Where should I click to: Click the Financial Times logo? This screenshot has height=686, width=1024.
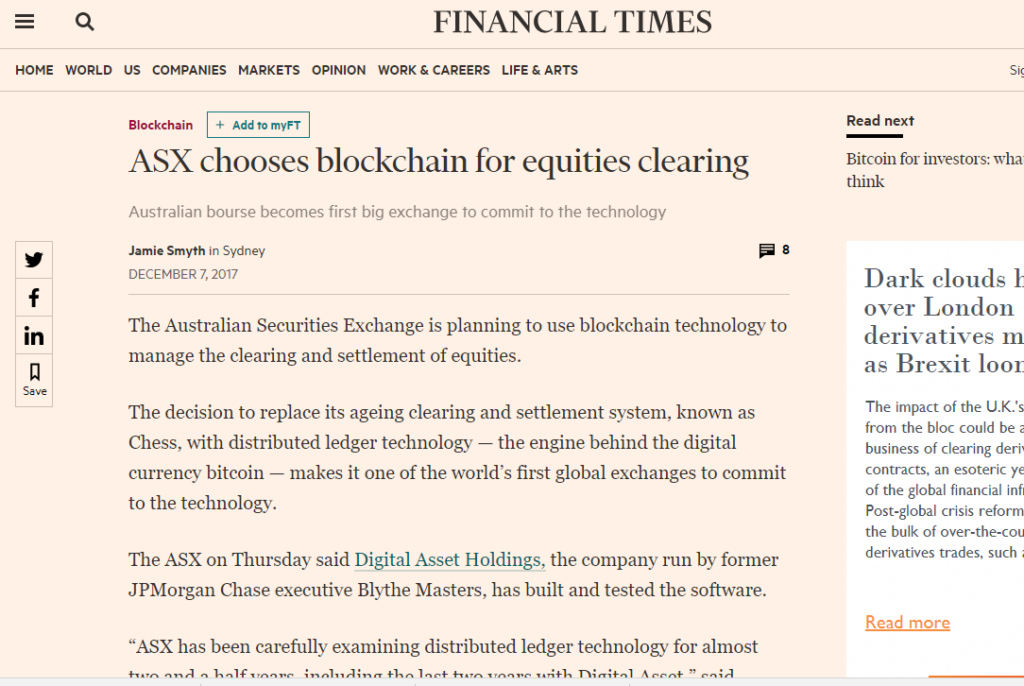click(573, 22)
